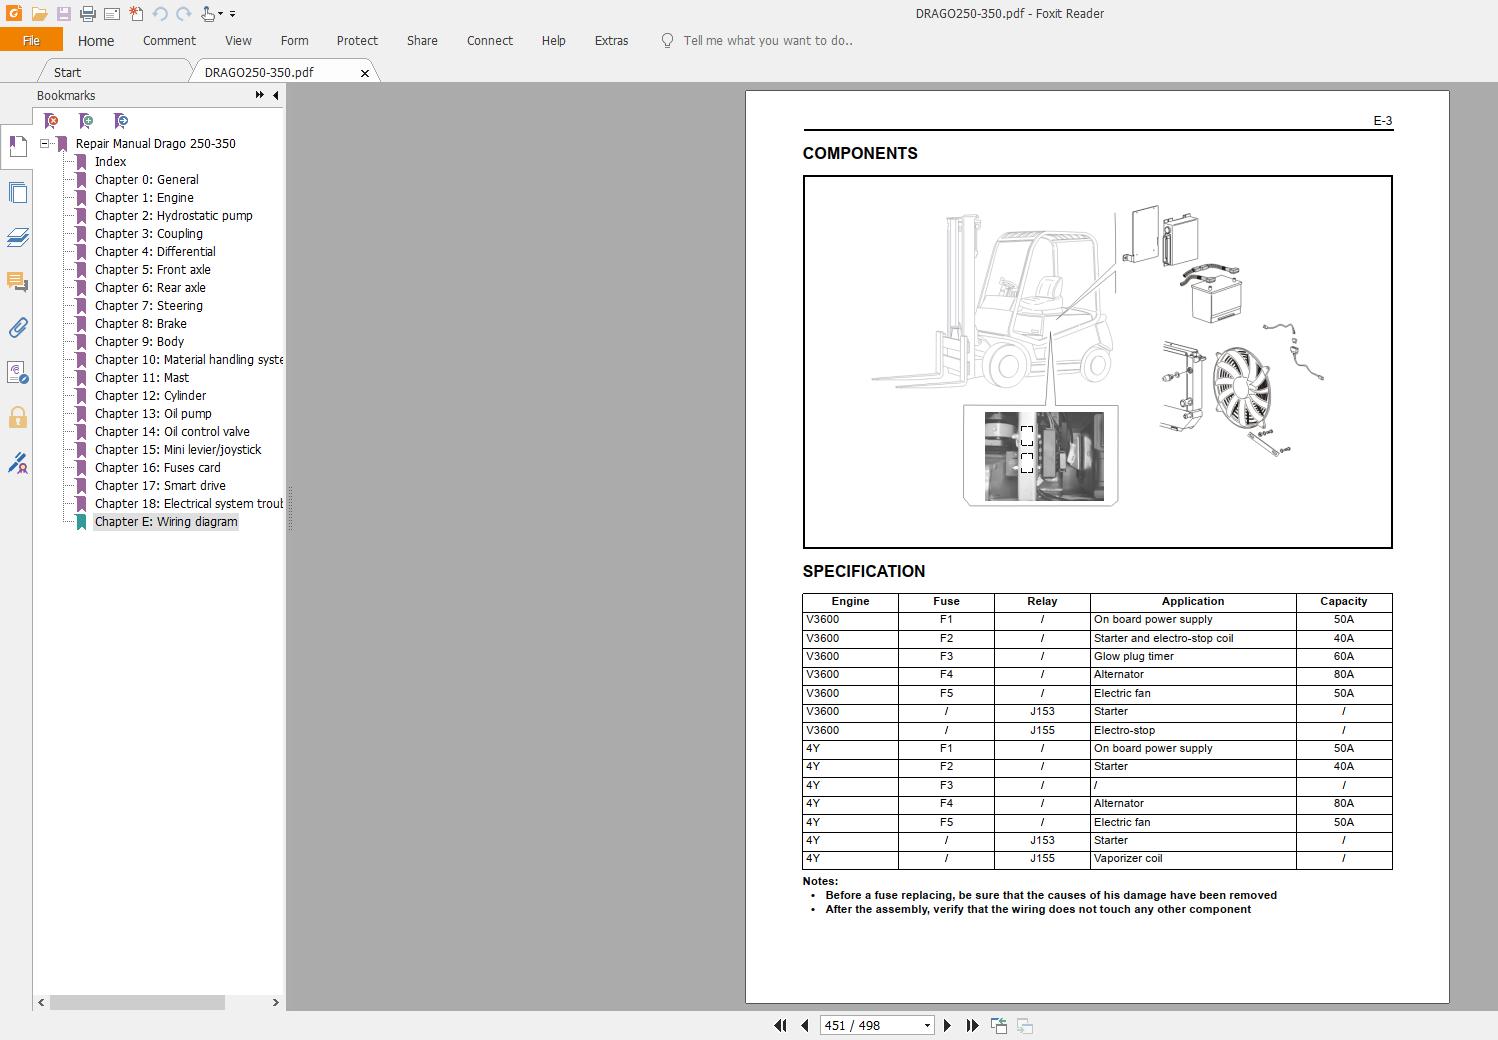Viewport: 1498px width, 1040px height.
Task: Switch to the Home ribbon tab
Action: [x=96, y=41]
